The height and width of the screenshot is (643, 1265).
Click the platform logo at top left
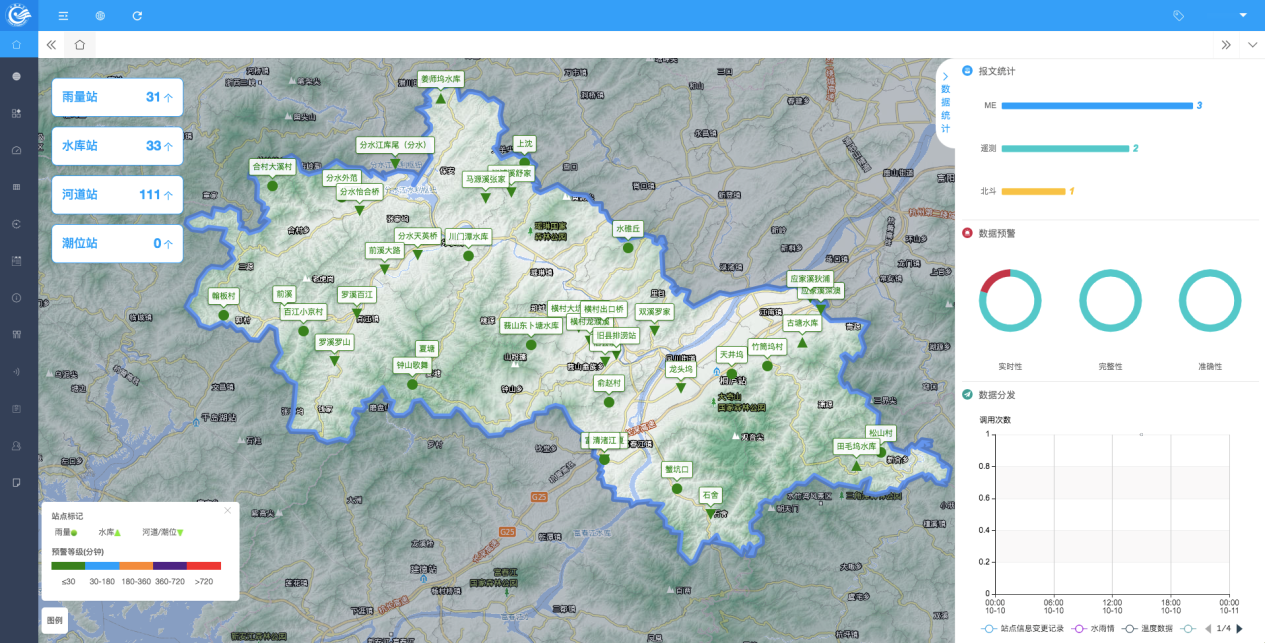point(19,15)
